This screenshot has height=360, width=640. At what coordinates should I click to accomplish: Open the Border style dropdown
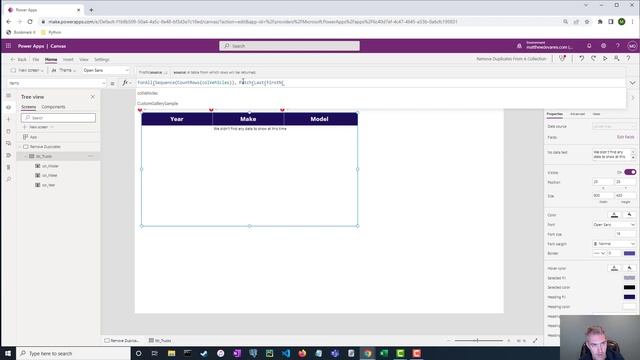click(599, 253)
